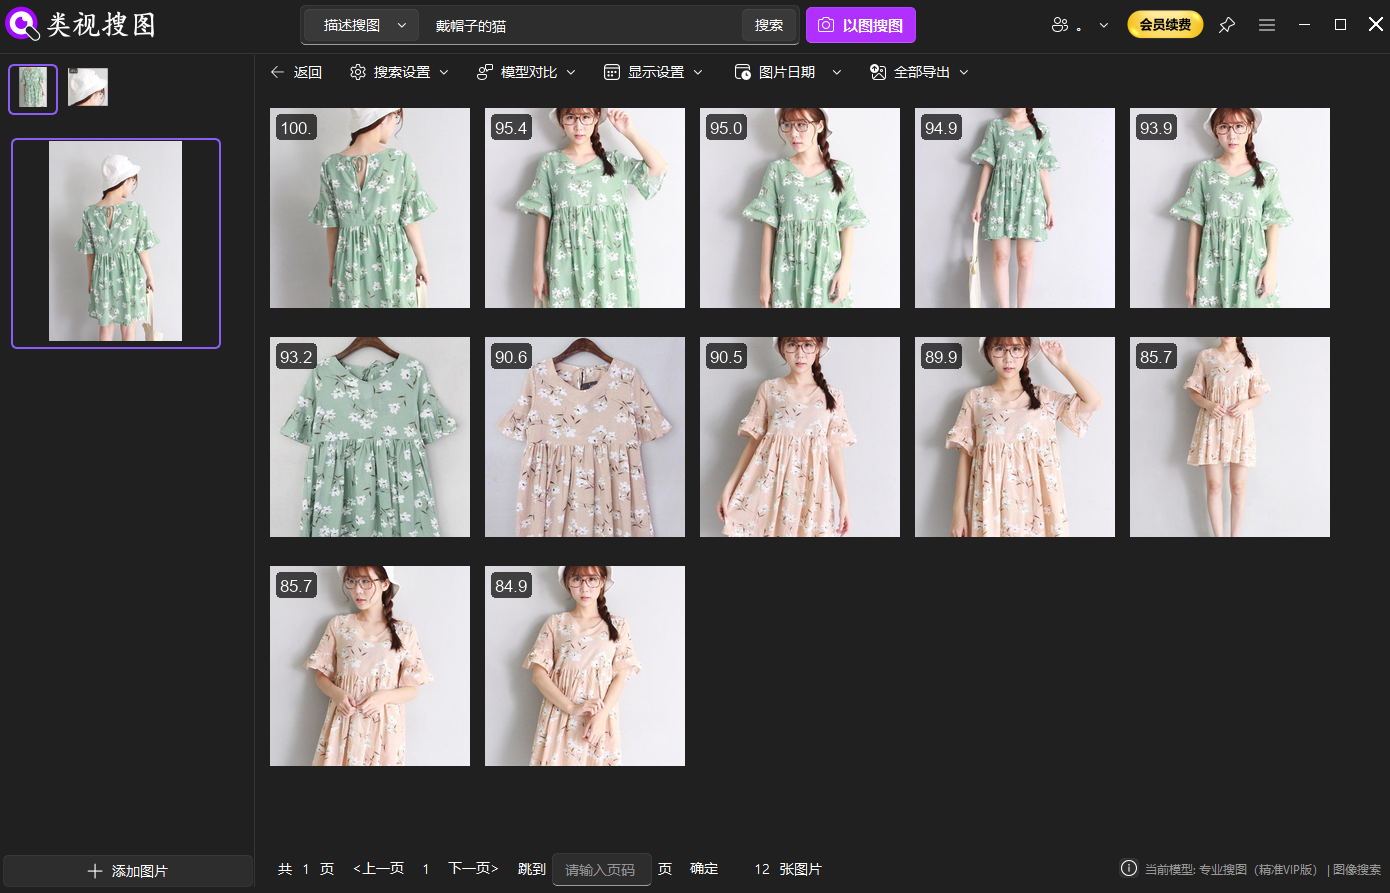Open the result image scored 100.0
Screen dimensions: 1390x893
370,208
